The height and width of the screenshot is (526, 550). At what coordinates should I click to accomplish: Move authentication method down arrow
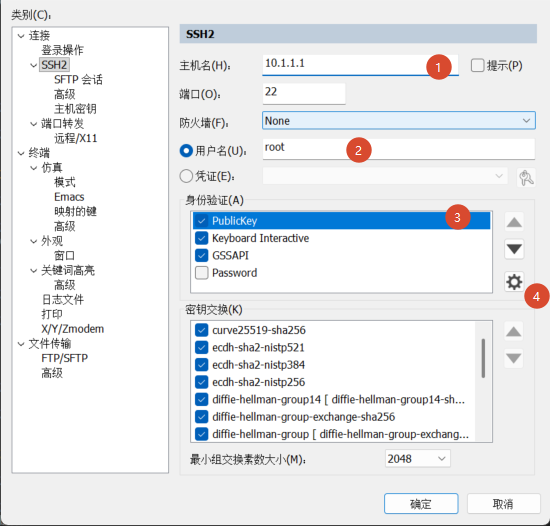click(x=514, y=249)
